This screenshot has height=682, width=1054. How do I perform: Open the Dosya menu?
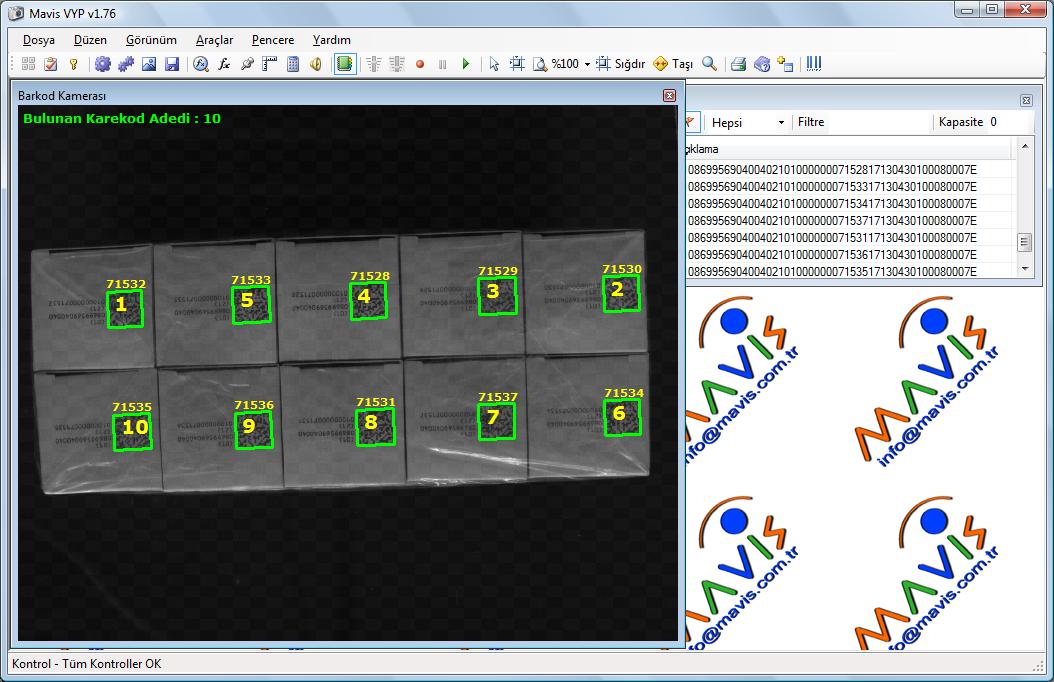coord(39,40)
